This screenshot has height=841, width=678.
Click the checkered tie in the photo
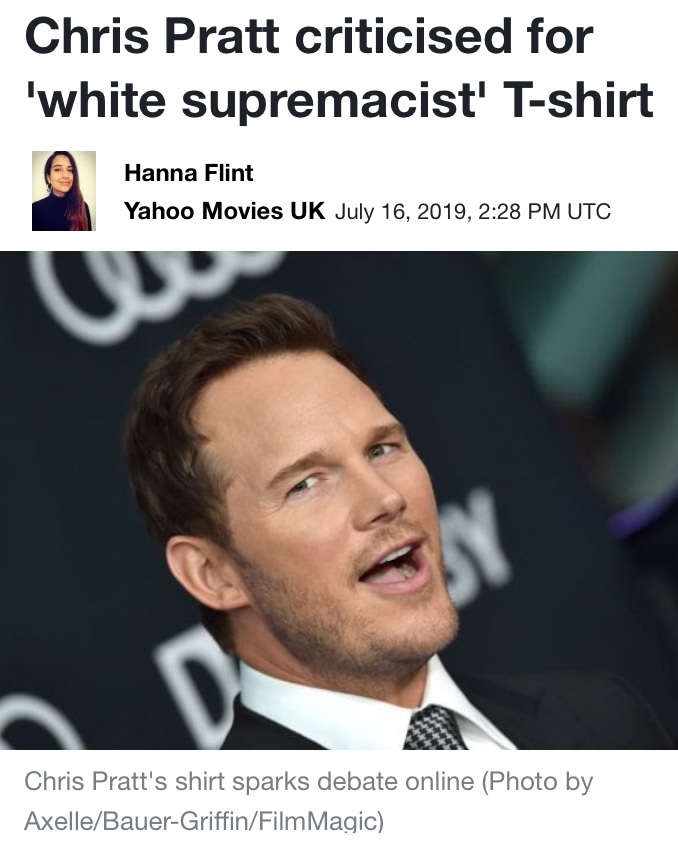point(433,727)
